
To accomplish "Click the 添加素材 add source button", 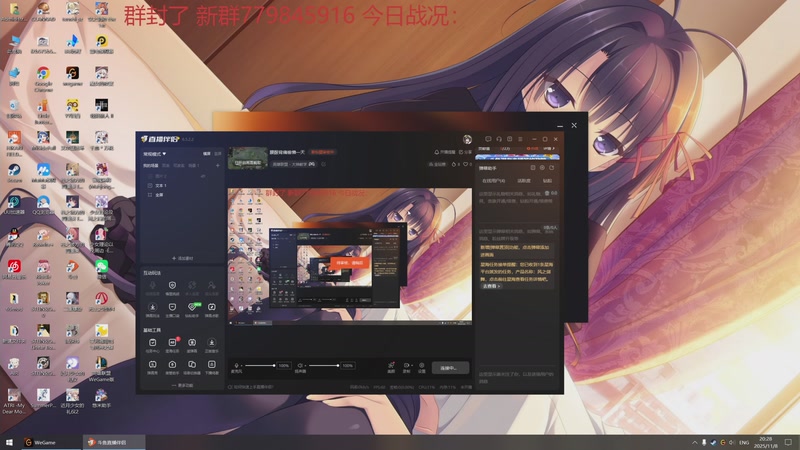I will [182, 258].
